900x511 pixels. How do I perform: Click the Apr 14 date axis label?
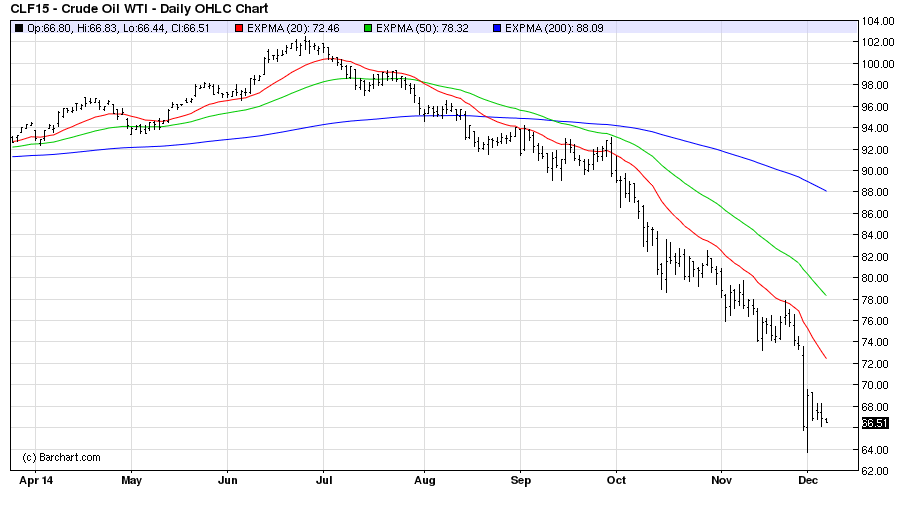pos(36,480)
